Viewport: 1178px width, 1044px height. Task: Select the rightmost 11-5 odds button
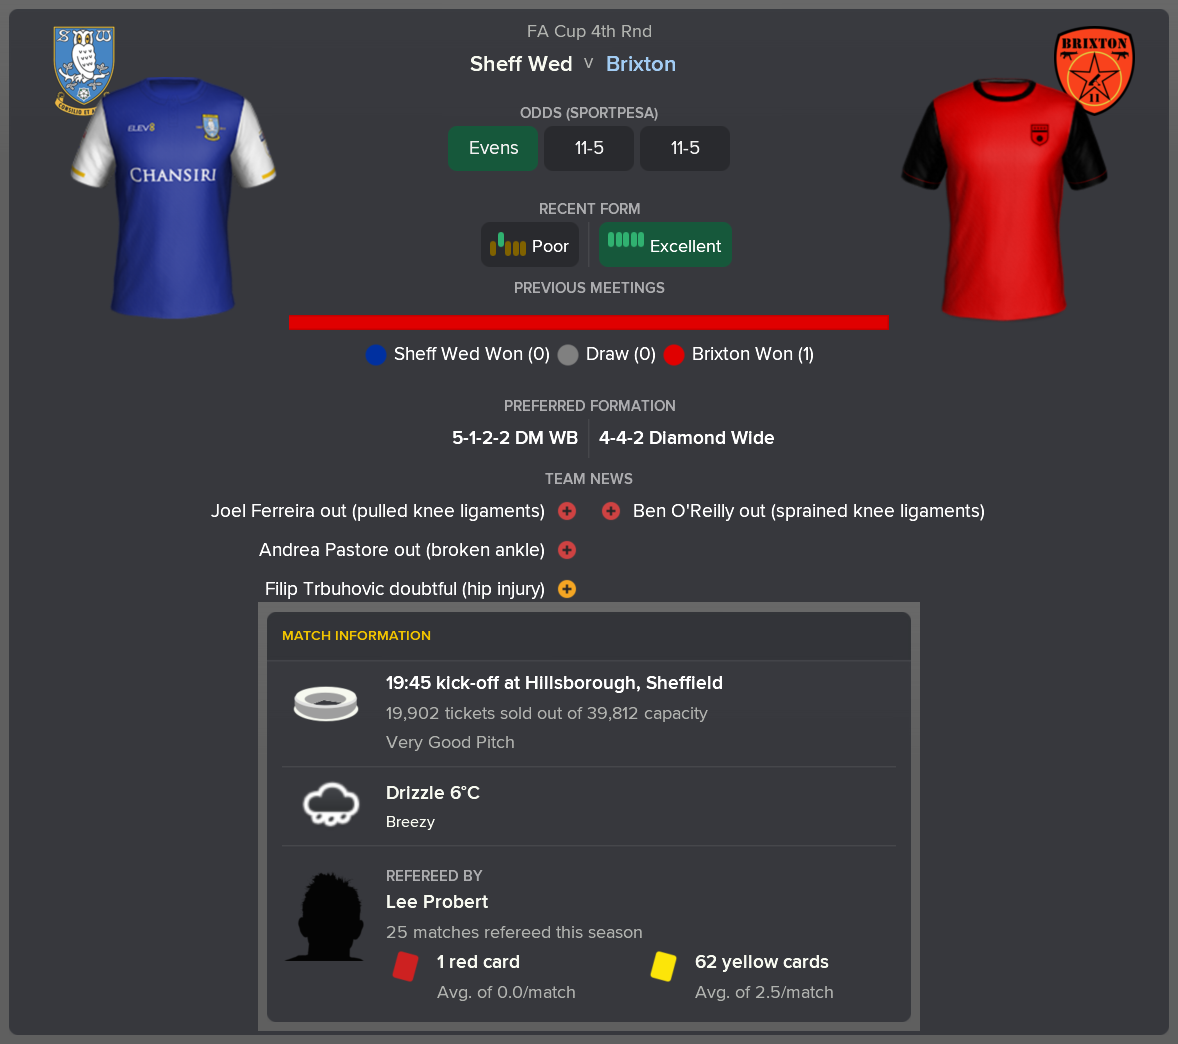coord(684,148)
